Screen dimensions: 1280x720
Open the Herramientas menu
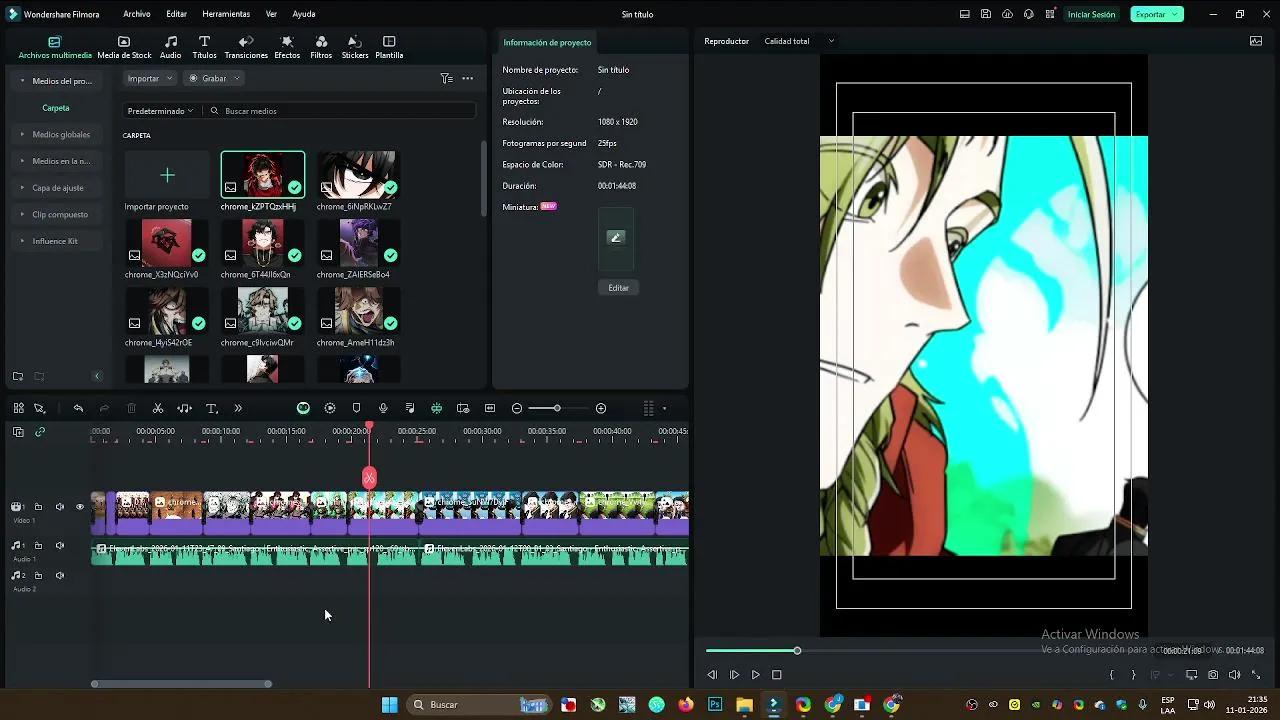pos(226,14)
